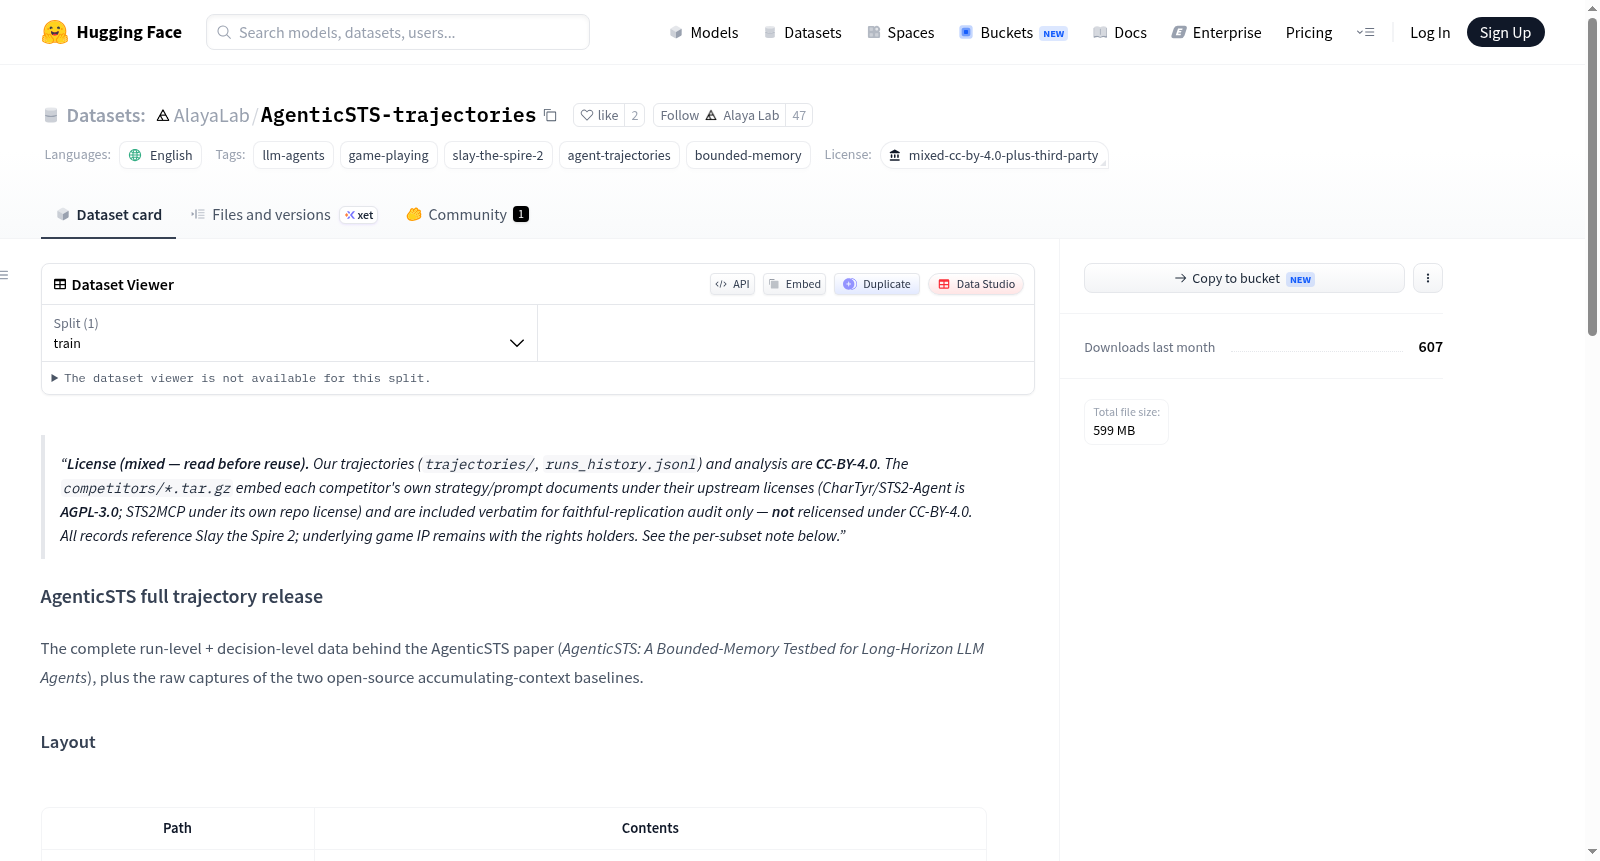Click the Community tab emoji icon
The image size is (1600, 861).
click(x=414, y=214)
